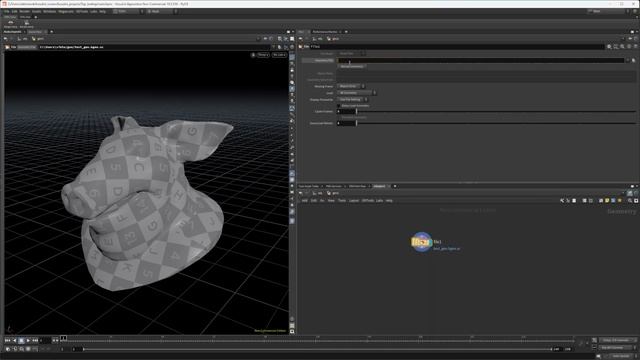The height and width of the screenshot is (360, 640).
Task: Jump to the last frame
Action: 36,340
